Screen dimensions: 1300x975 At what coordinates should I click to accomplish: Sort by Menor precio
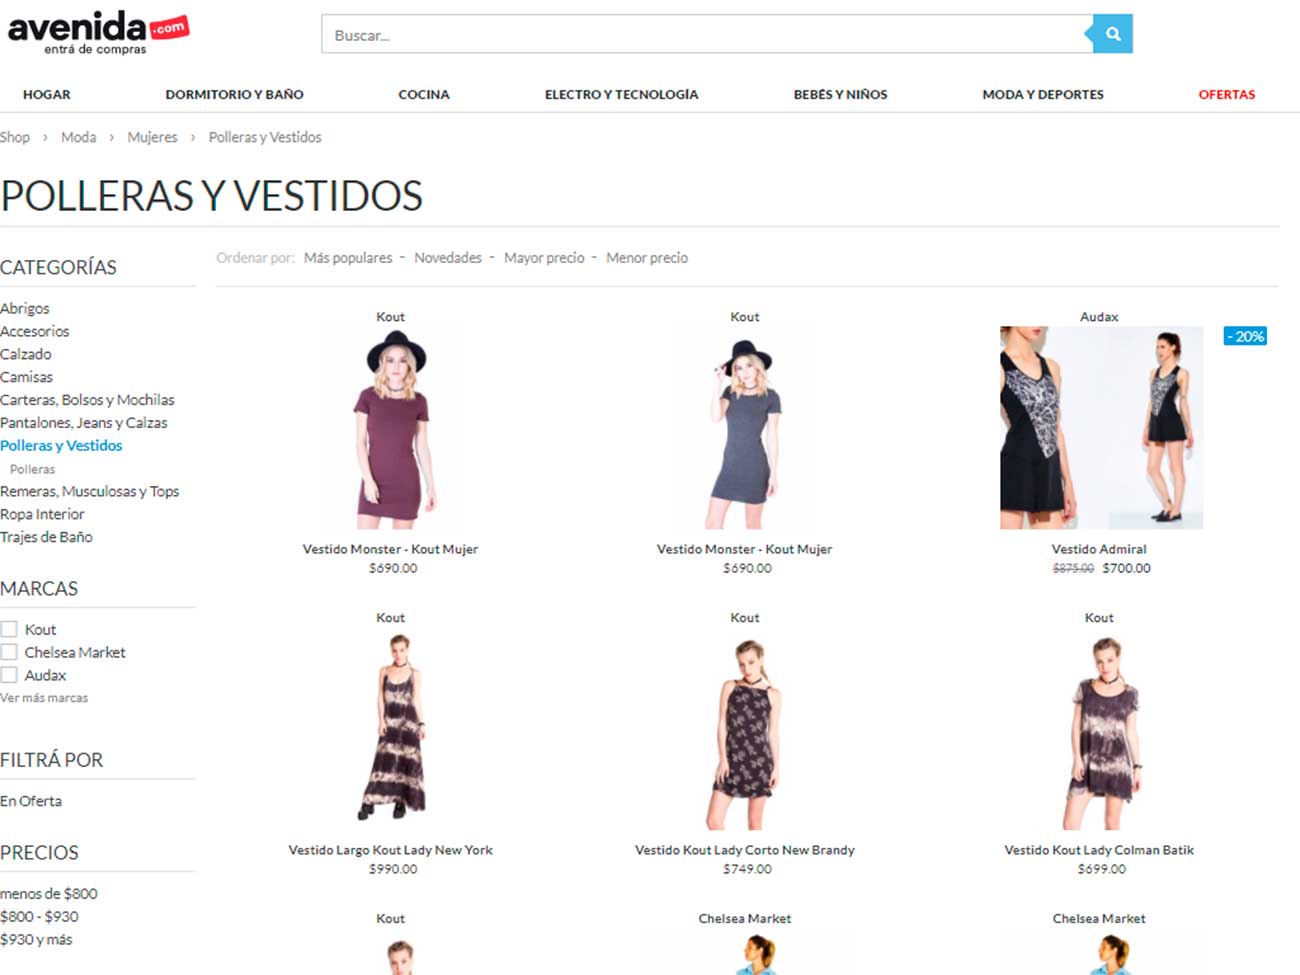pyautogui.click(x=647, y=258)
